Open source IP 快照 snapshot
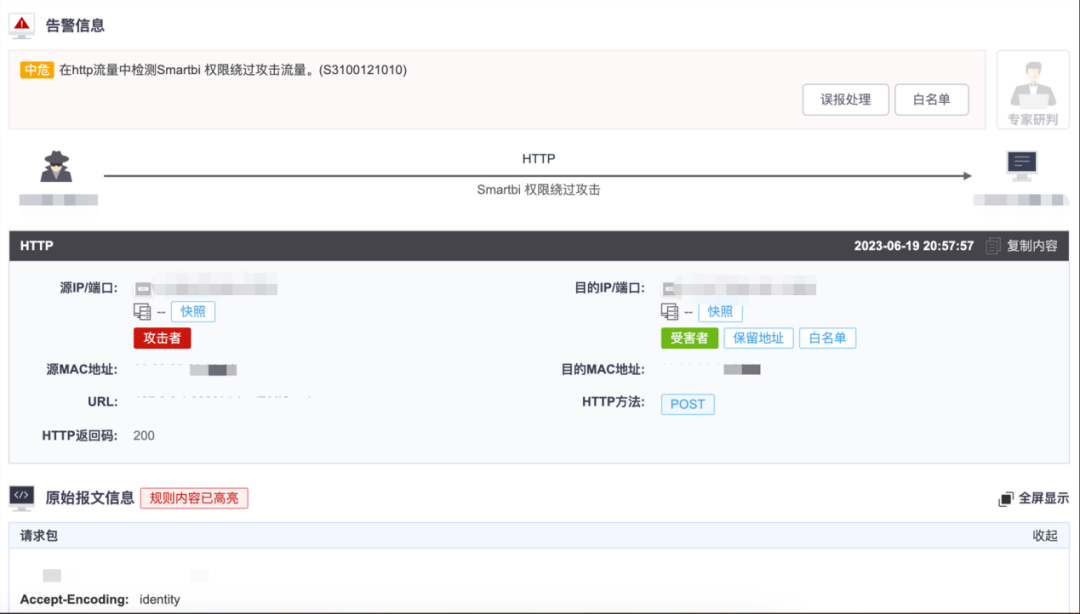 [x=193, y=311]
